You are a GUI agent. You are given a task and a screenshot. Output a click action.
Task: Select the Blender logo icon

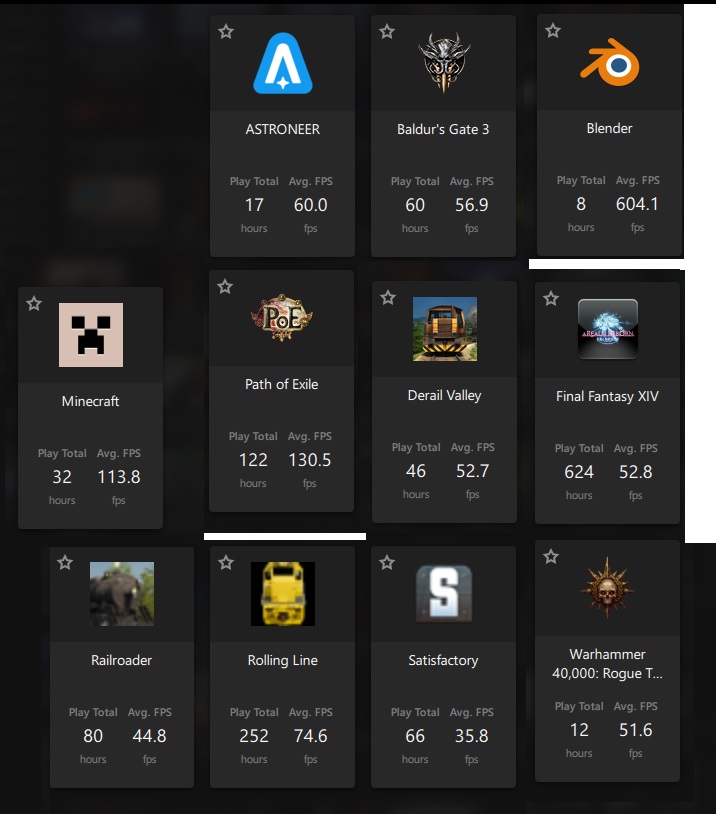(610, 62)
